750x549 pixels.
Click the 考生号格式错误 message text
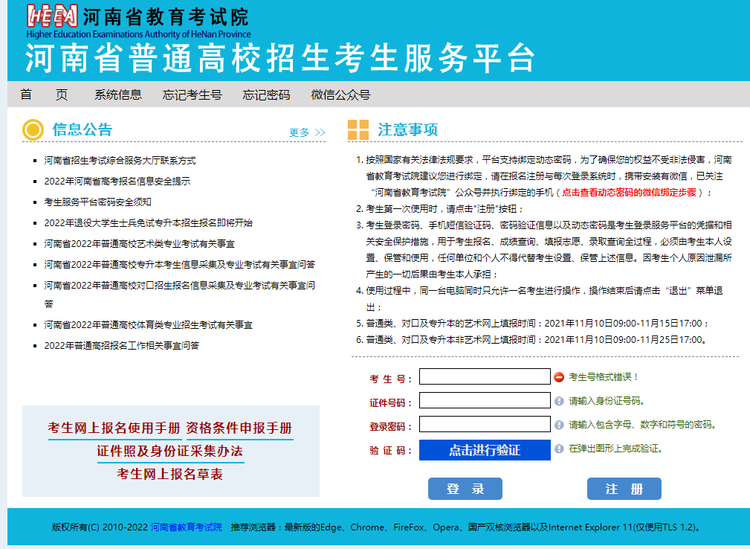(604, 377)
